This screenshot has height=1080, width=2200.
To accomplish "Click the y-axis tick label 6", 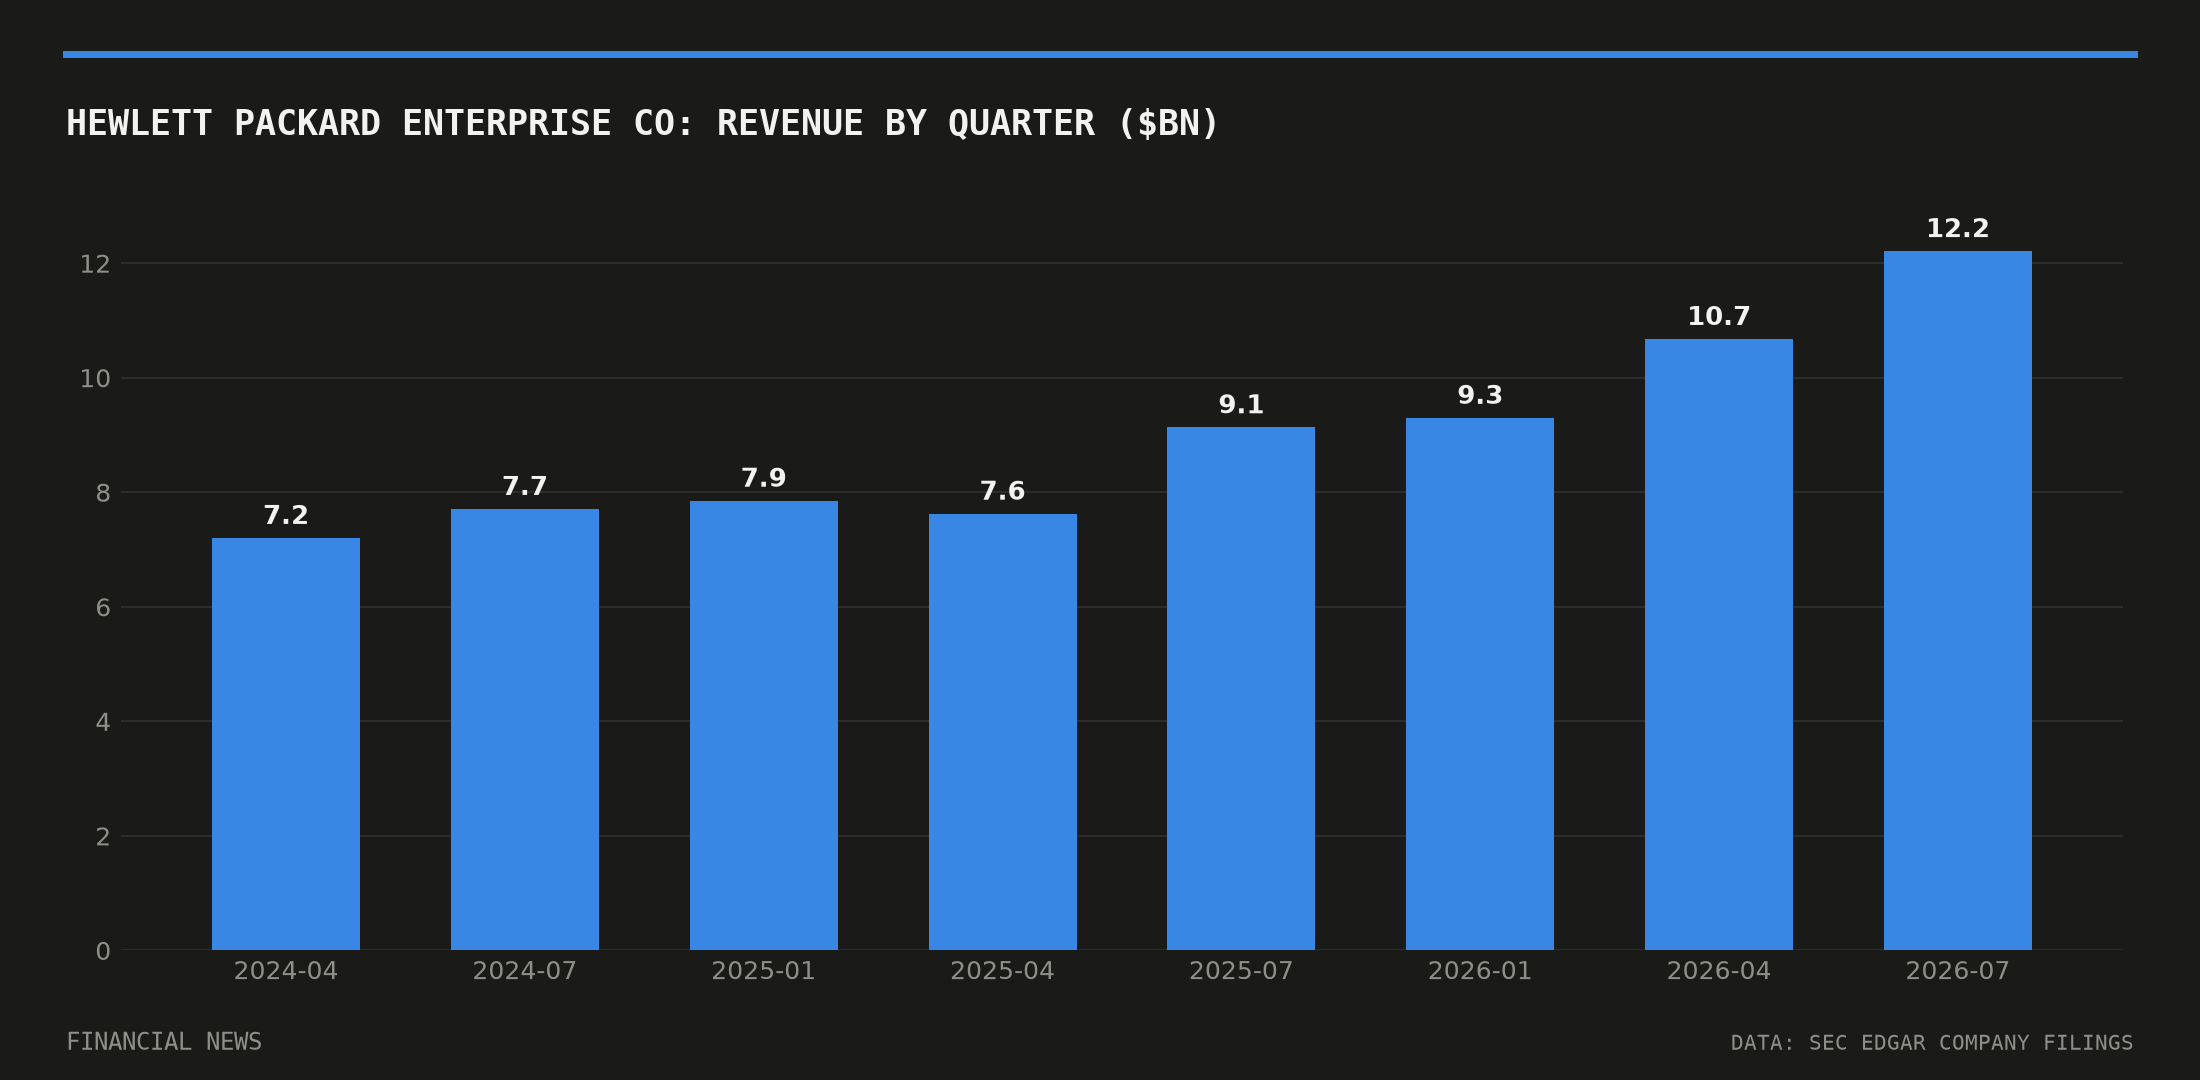I will click(x=103, y=608).
